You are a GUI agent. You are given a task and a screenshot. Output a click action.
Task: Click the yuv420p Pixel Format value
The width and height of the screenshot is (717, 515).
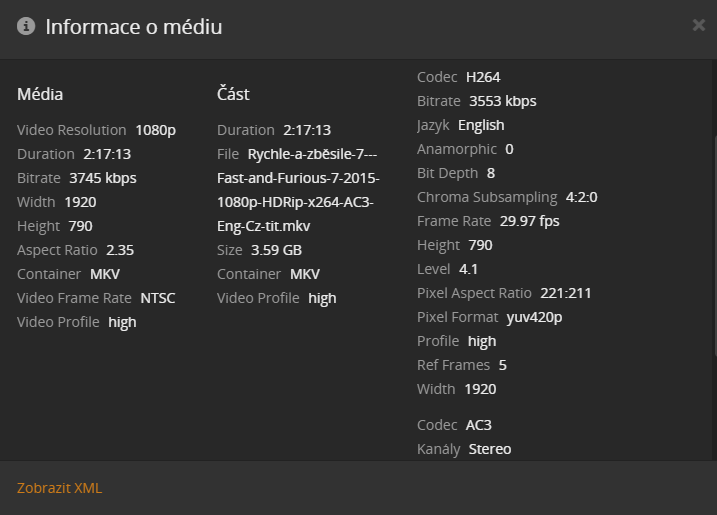(535, 317)
